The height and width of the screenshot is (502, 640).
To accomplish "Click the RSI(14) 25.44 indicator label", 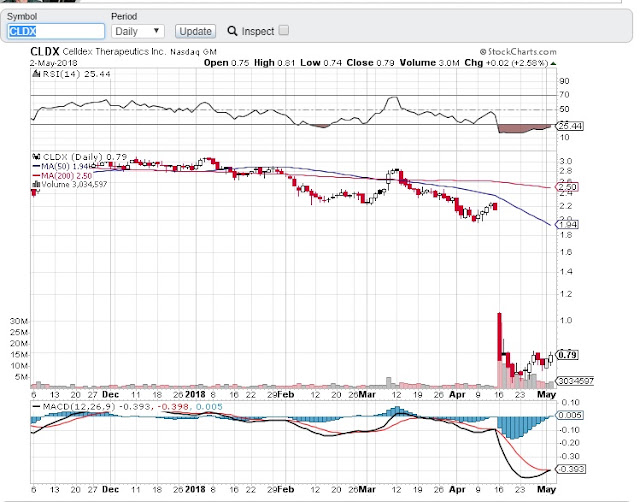I will (x=76, y=74).
